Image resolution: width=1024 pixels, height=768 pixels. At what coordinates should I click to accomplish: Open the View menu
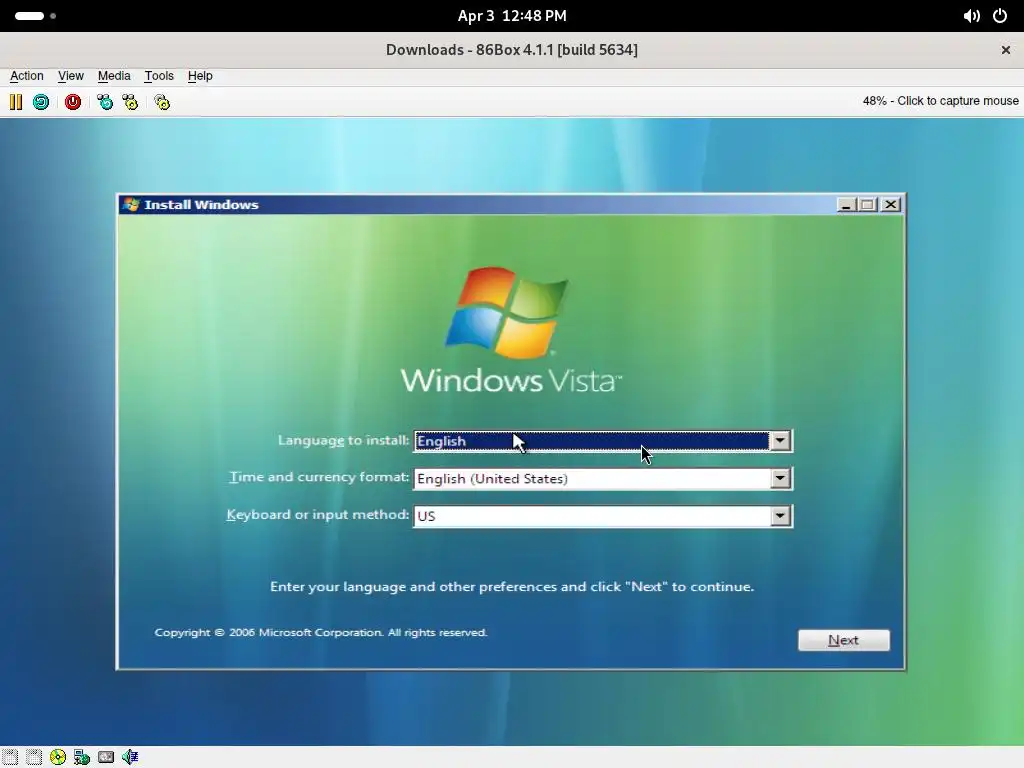click(x=71, y=76)
